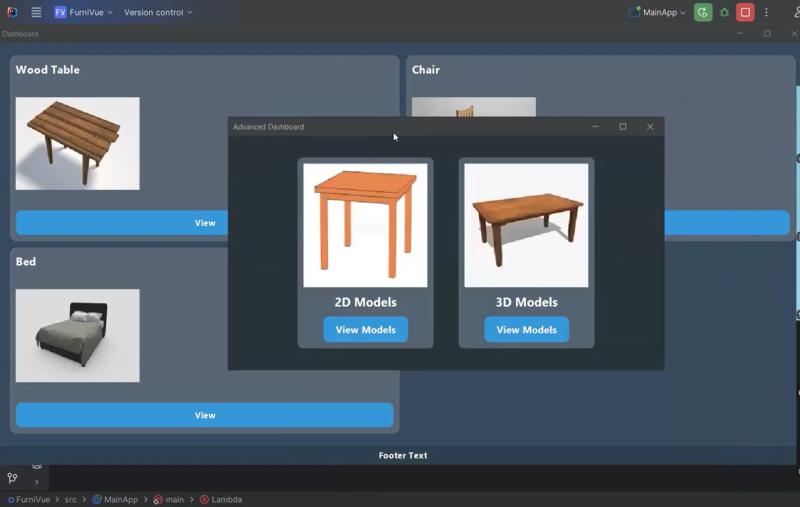The height and width of the screenshot is (507, 800).
Task: Select the Wood Table thumbnail image
Action: (77, 143)
